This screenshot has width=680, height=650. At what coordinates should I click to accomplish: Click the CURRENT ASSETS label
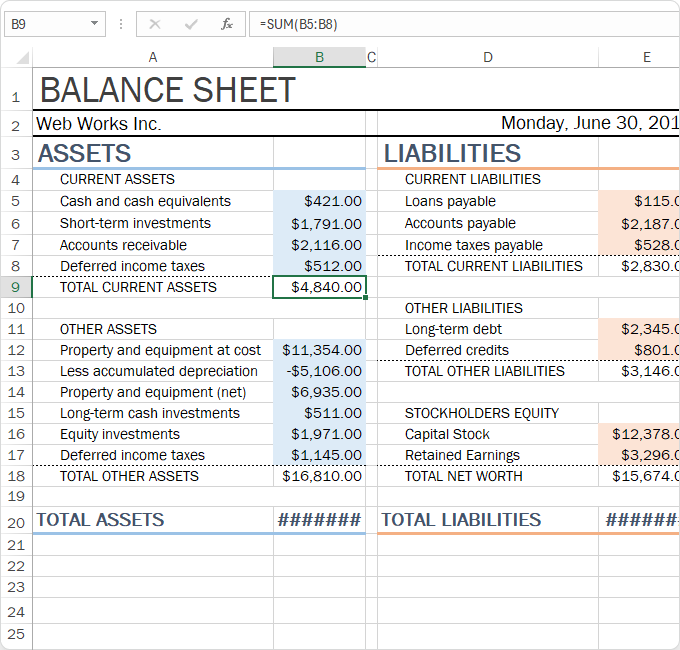(x=117, y=179)
